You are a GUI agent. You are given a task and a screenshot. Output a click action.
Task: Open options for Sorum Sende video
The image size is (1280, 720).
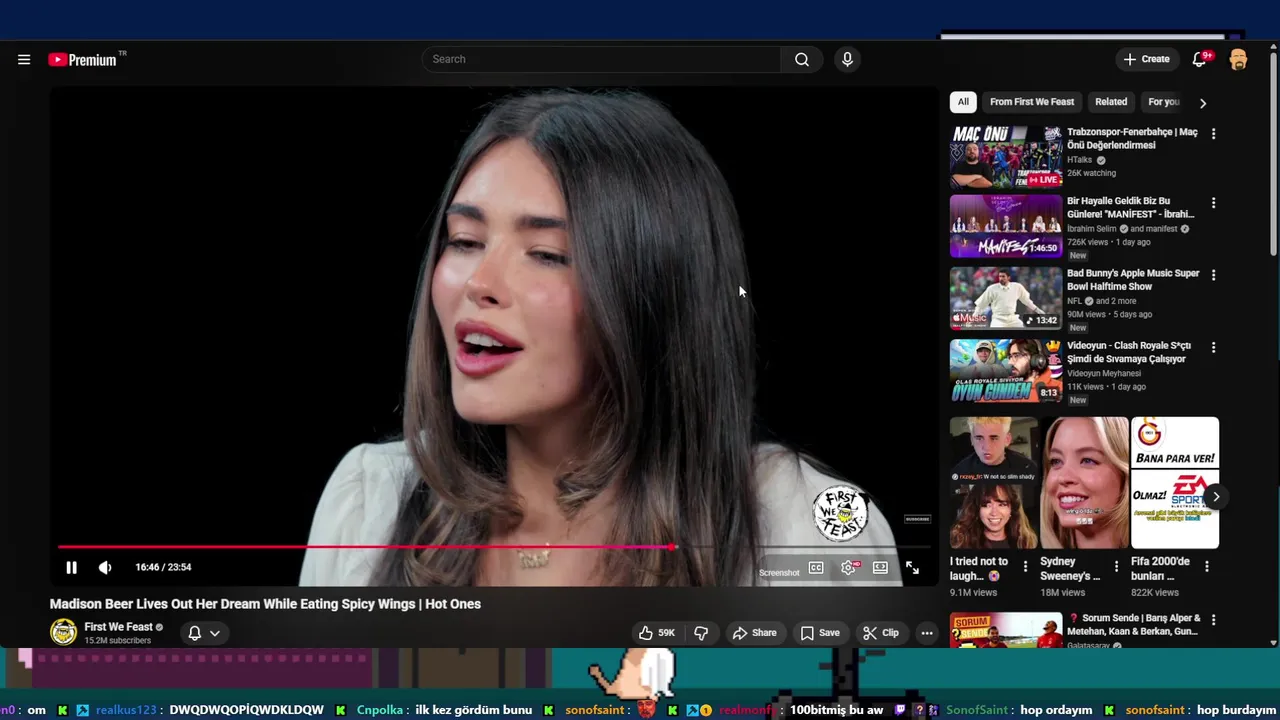(x=1213, y=620)
